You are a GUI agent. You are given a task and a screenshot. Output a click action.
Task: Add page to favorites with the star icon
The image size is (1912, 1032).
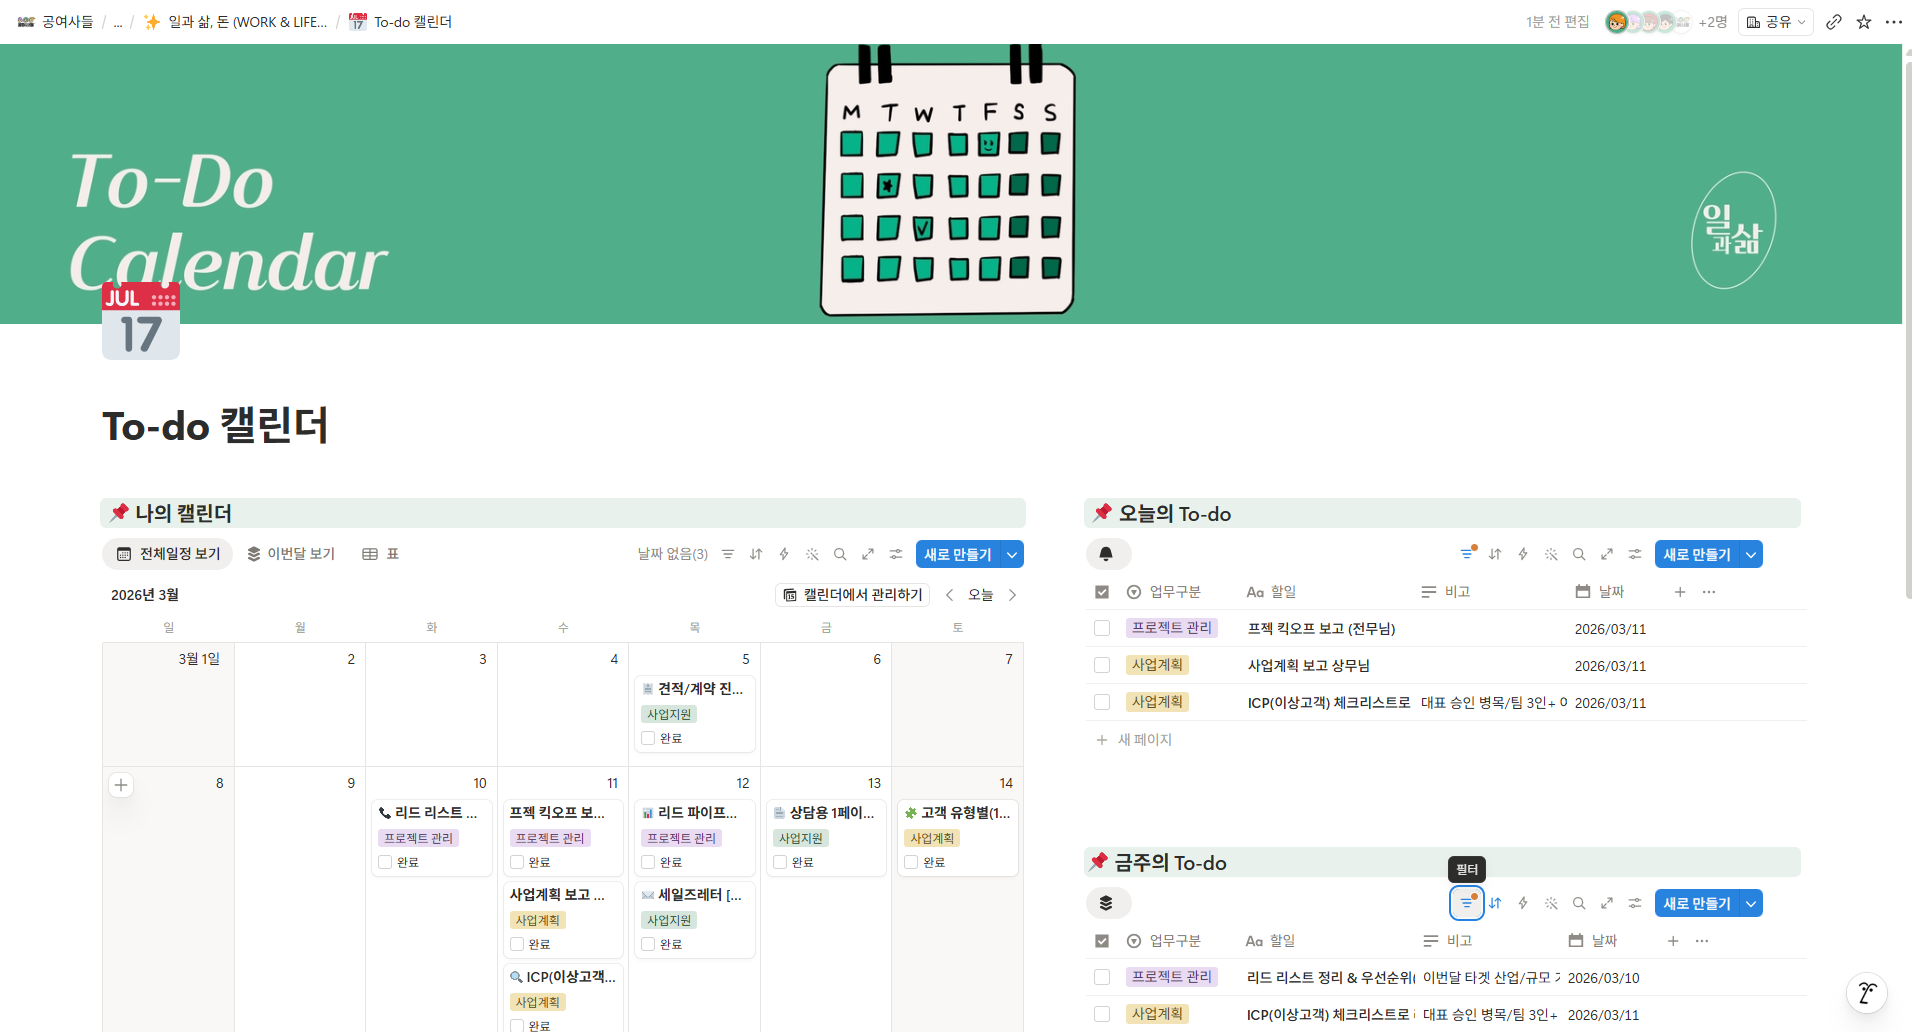coord(1864,22)
